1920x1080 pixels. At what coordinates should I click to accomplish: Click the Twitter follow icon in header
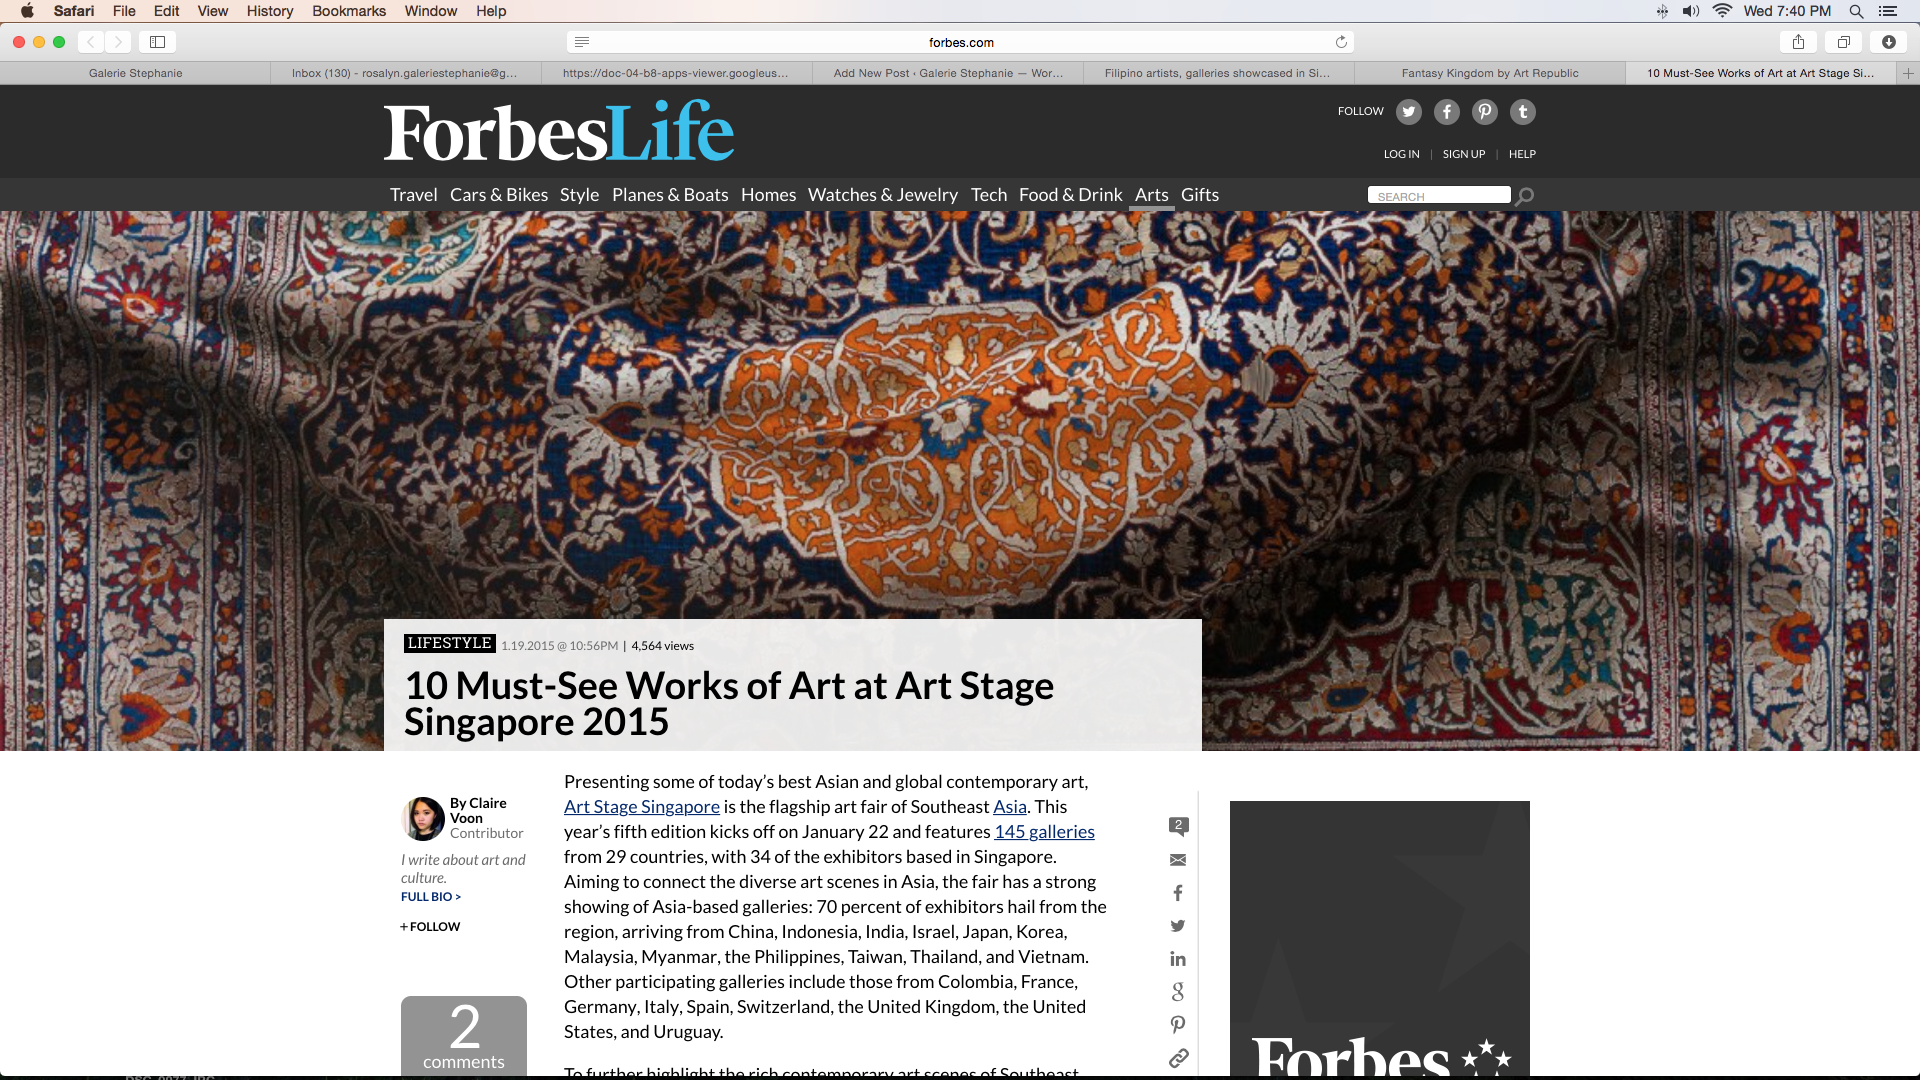1409,112
